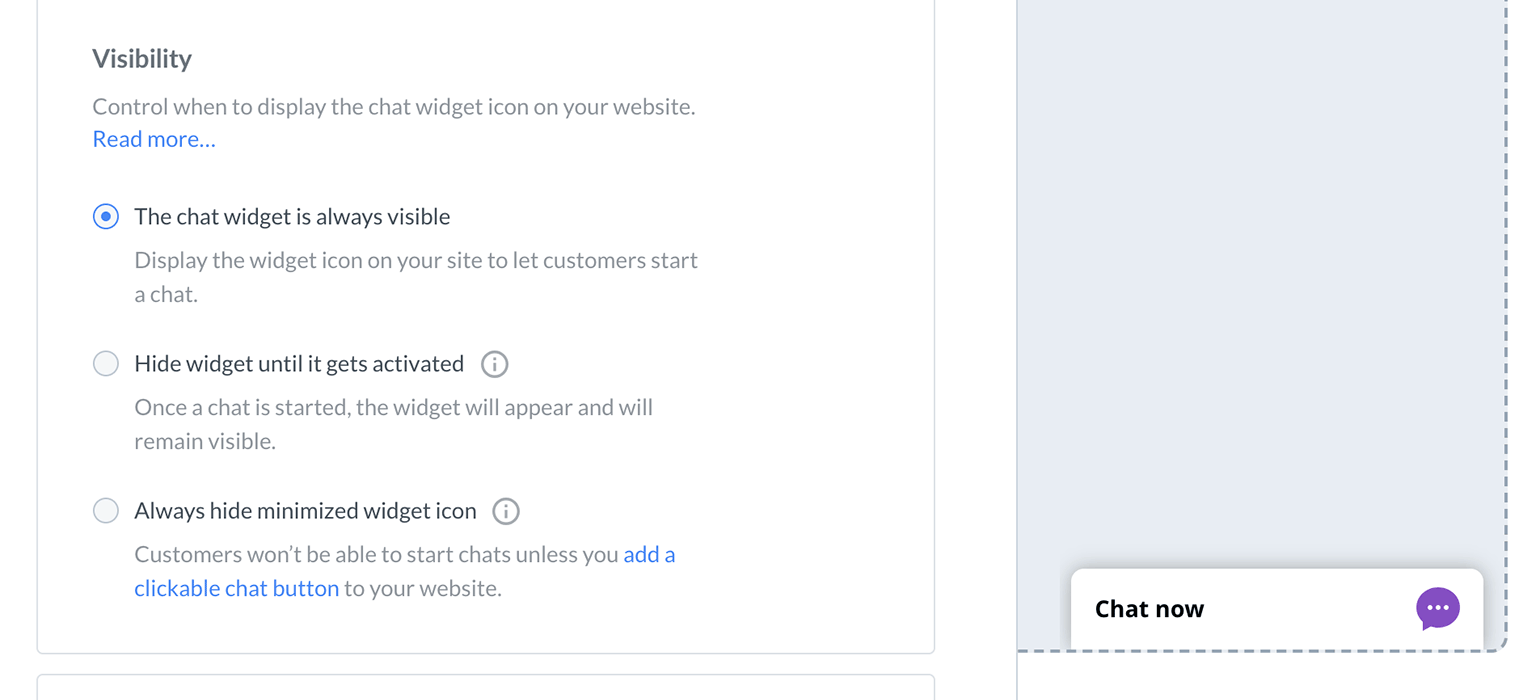Click the purple chat bubble icon in the preview

[x=1437, y=608]
